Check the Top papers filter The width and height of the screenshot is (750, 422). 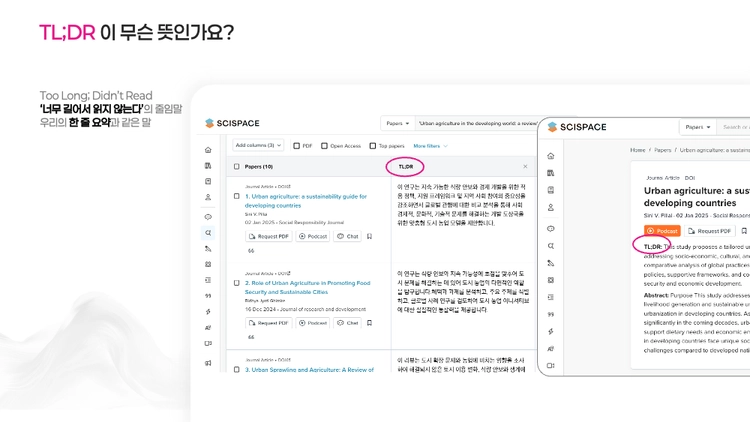pyautogui.click(x=373, y=146)
